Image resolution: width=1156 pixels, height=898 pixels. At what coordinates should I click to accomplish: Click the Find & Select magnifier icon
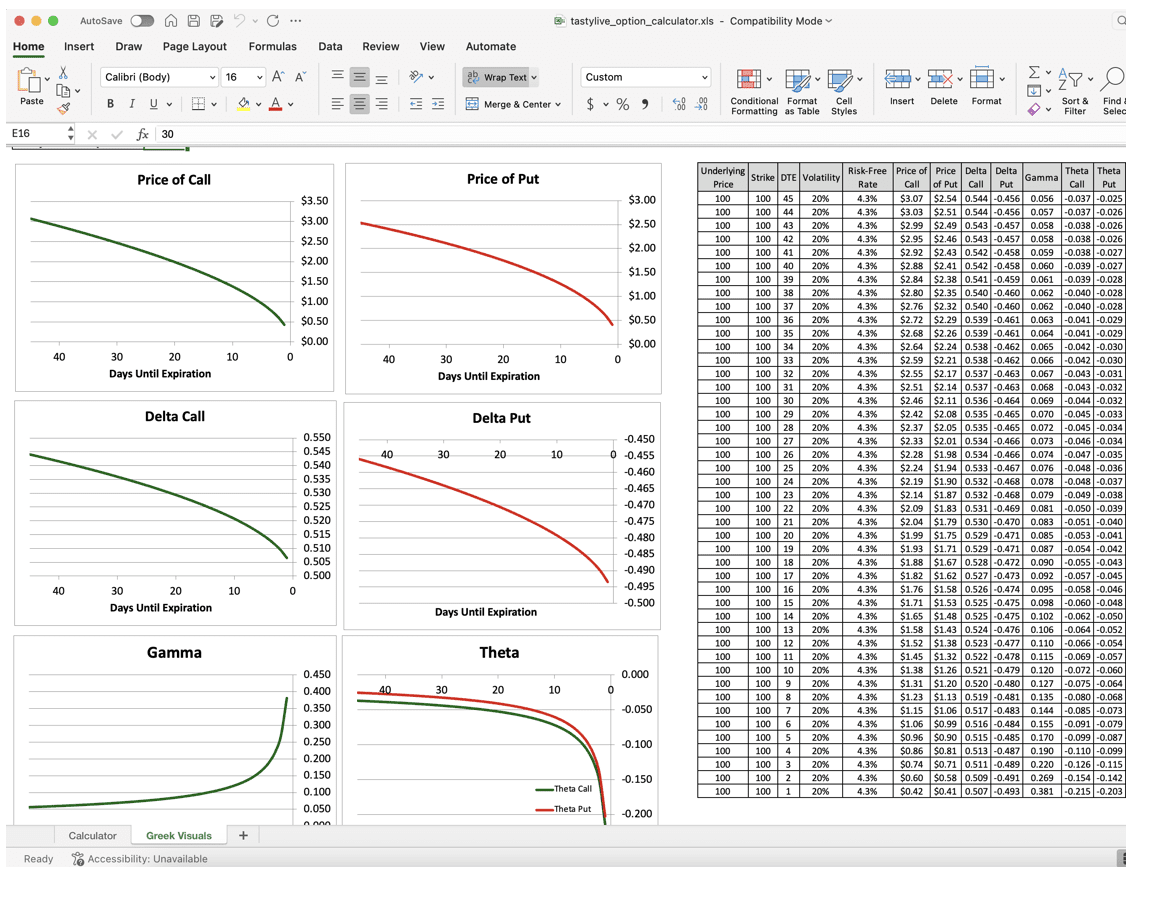click(1113, 78)
